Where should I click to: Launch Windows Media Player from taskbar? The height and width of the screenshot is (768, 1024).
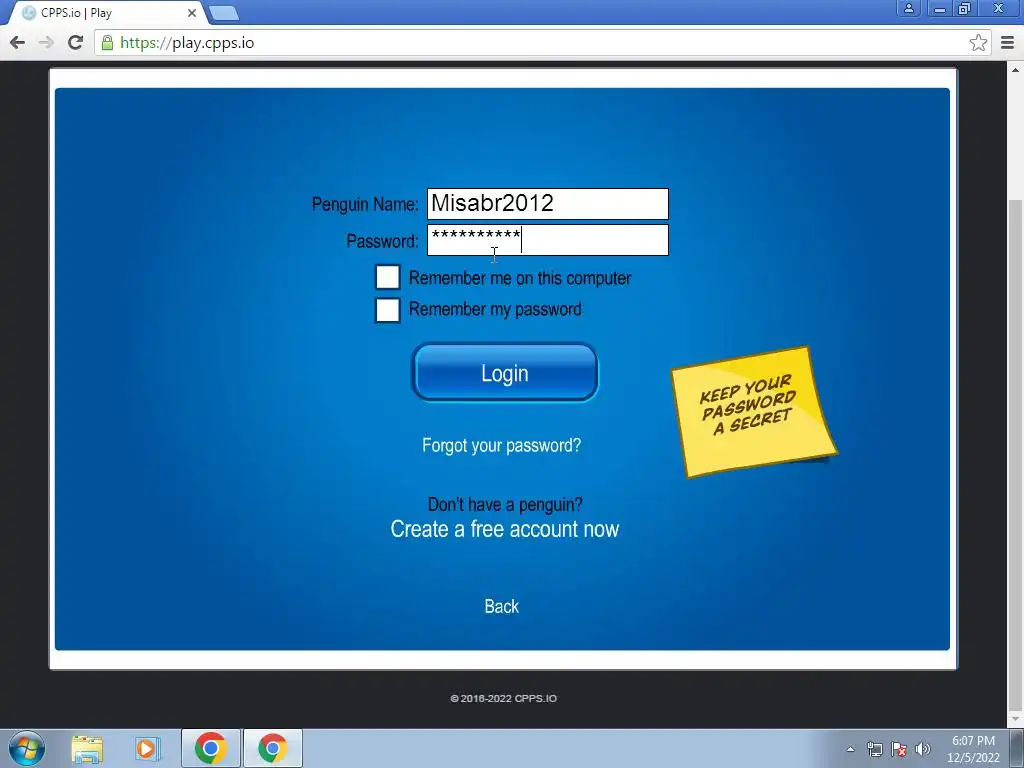[x=148, y=748]
